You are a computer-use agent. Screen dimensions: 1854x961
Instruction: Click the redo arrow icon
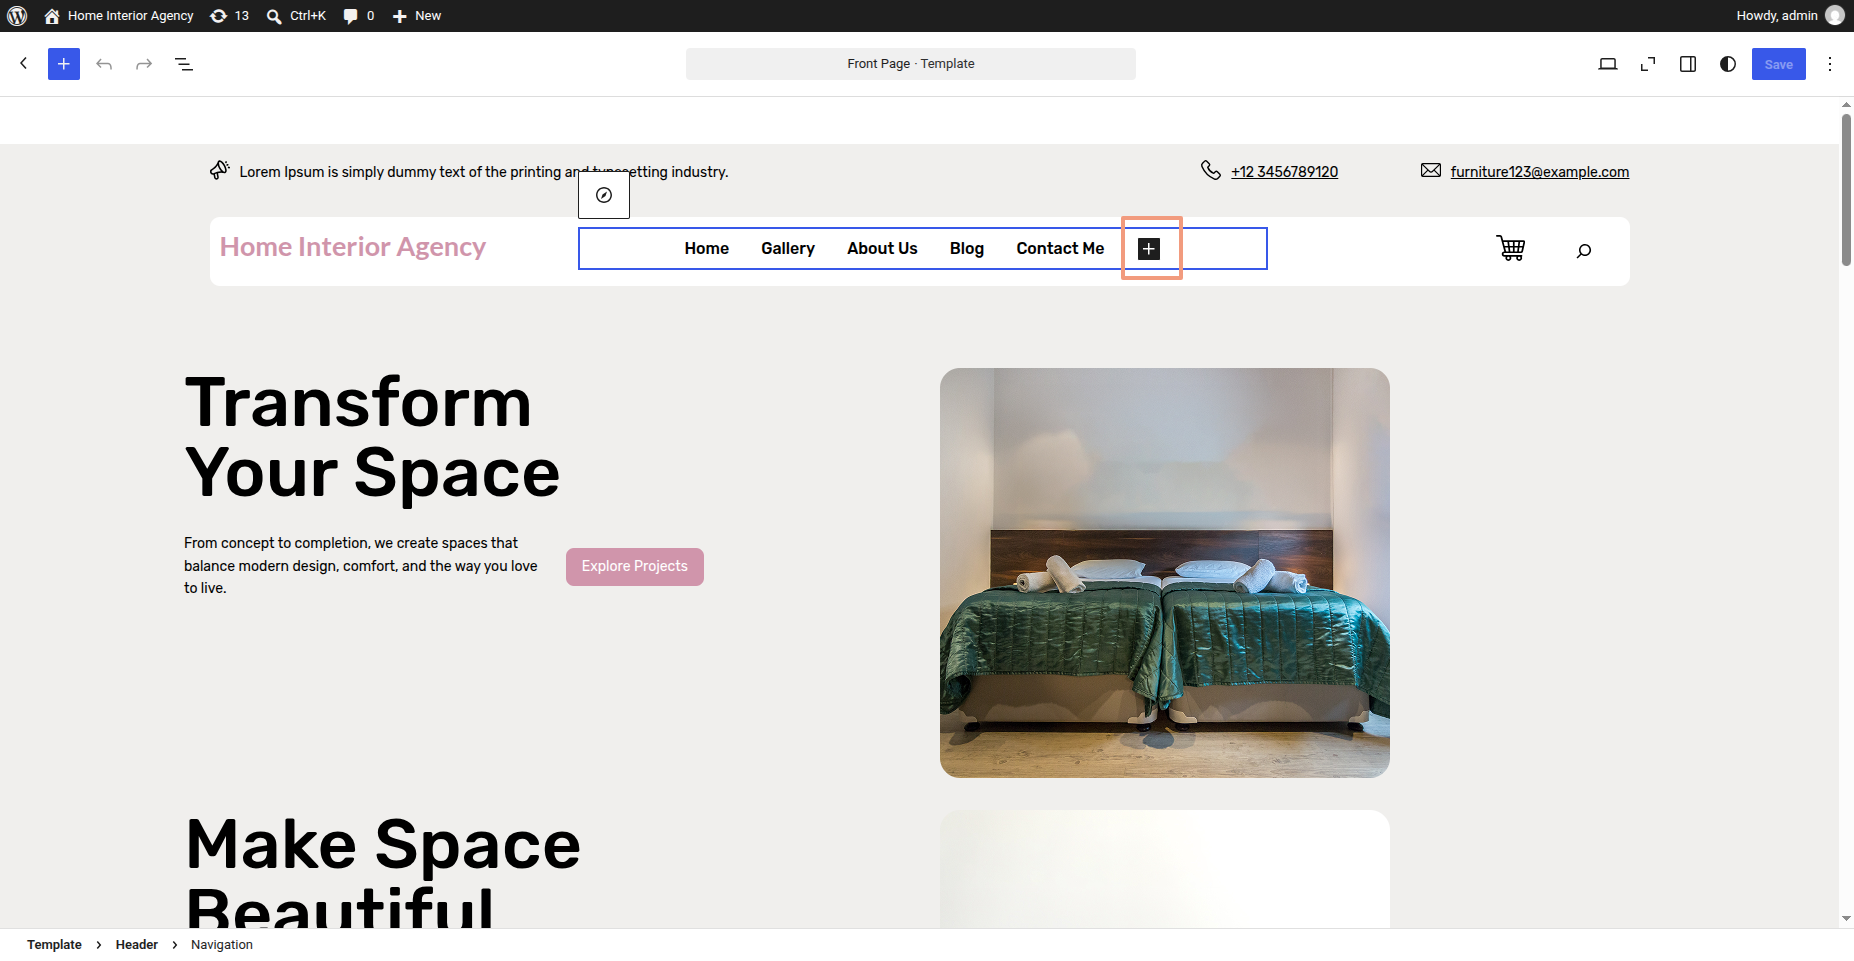144,64
